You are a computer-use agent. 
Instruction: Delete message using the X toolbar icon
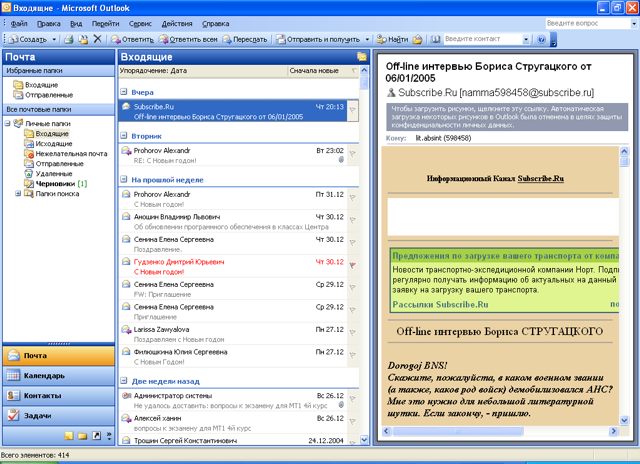tap(97, 39)
